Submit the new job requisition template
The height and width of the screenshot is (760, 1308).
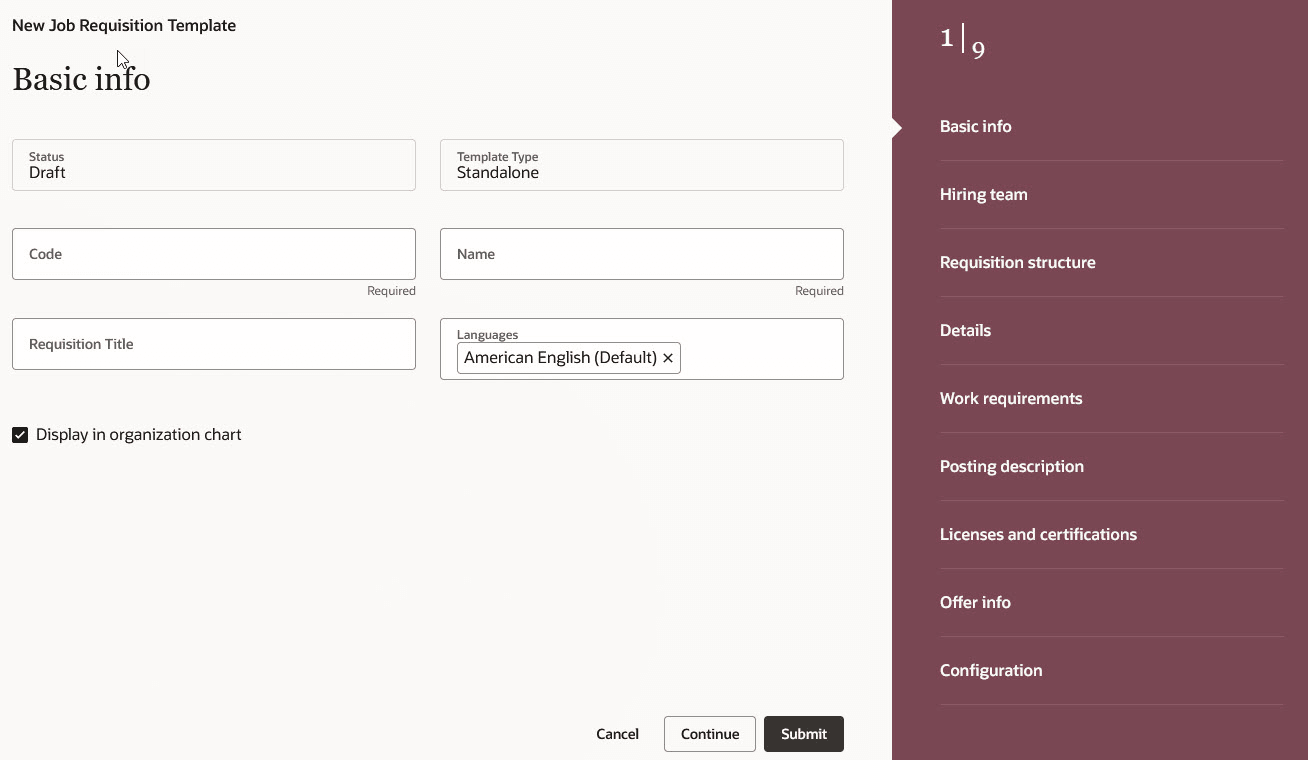[803, 733]
